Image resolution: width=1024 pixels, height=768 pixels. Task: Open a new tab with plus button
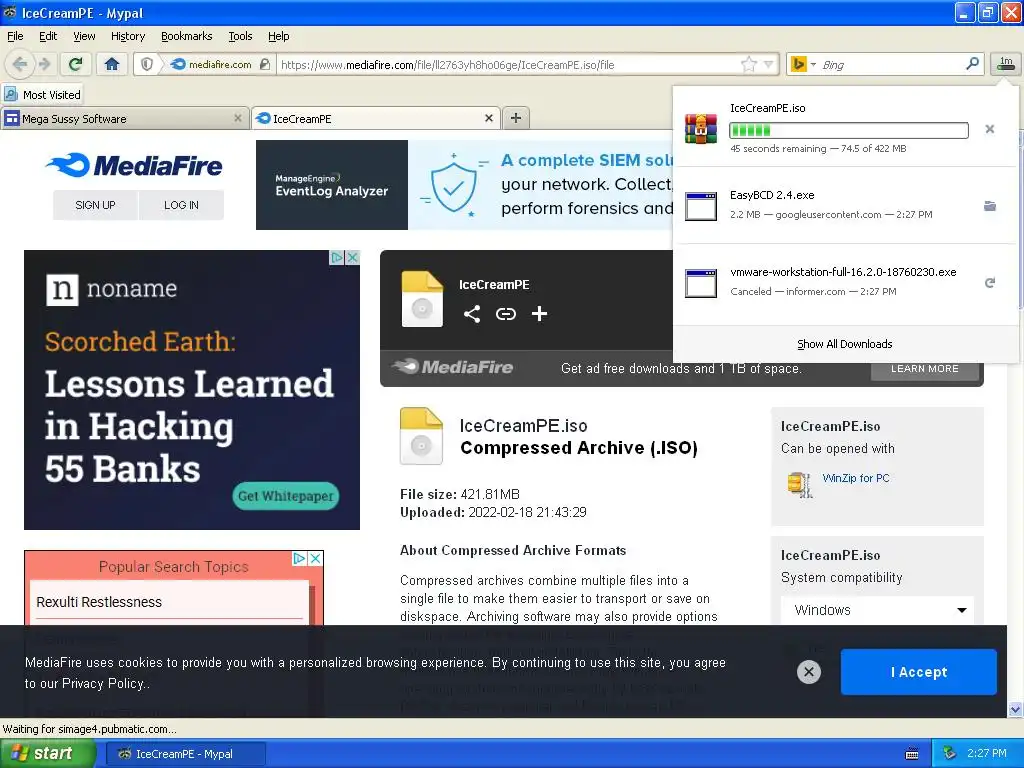(516, 118)
